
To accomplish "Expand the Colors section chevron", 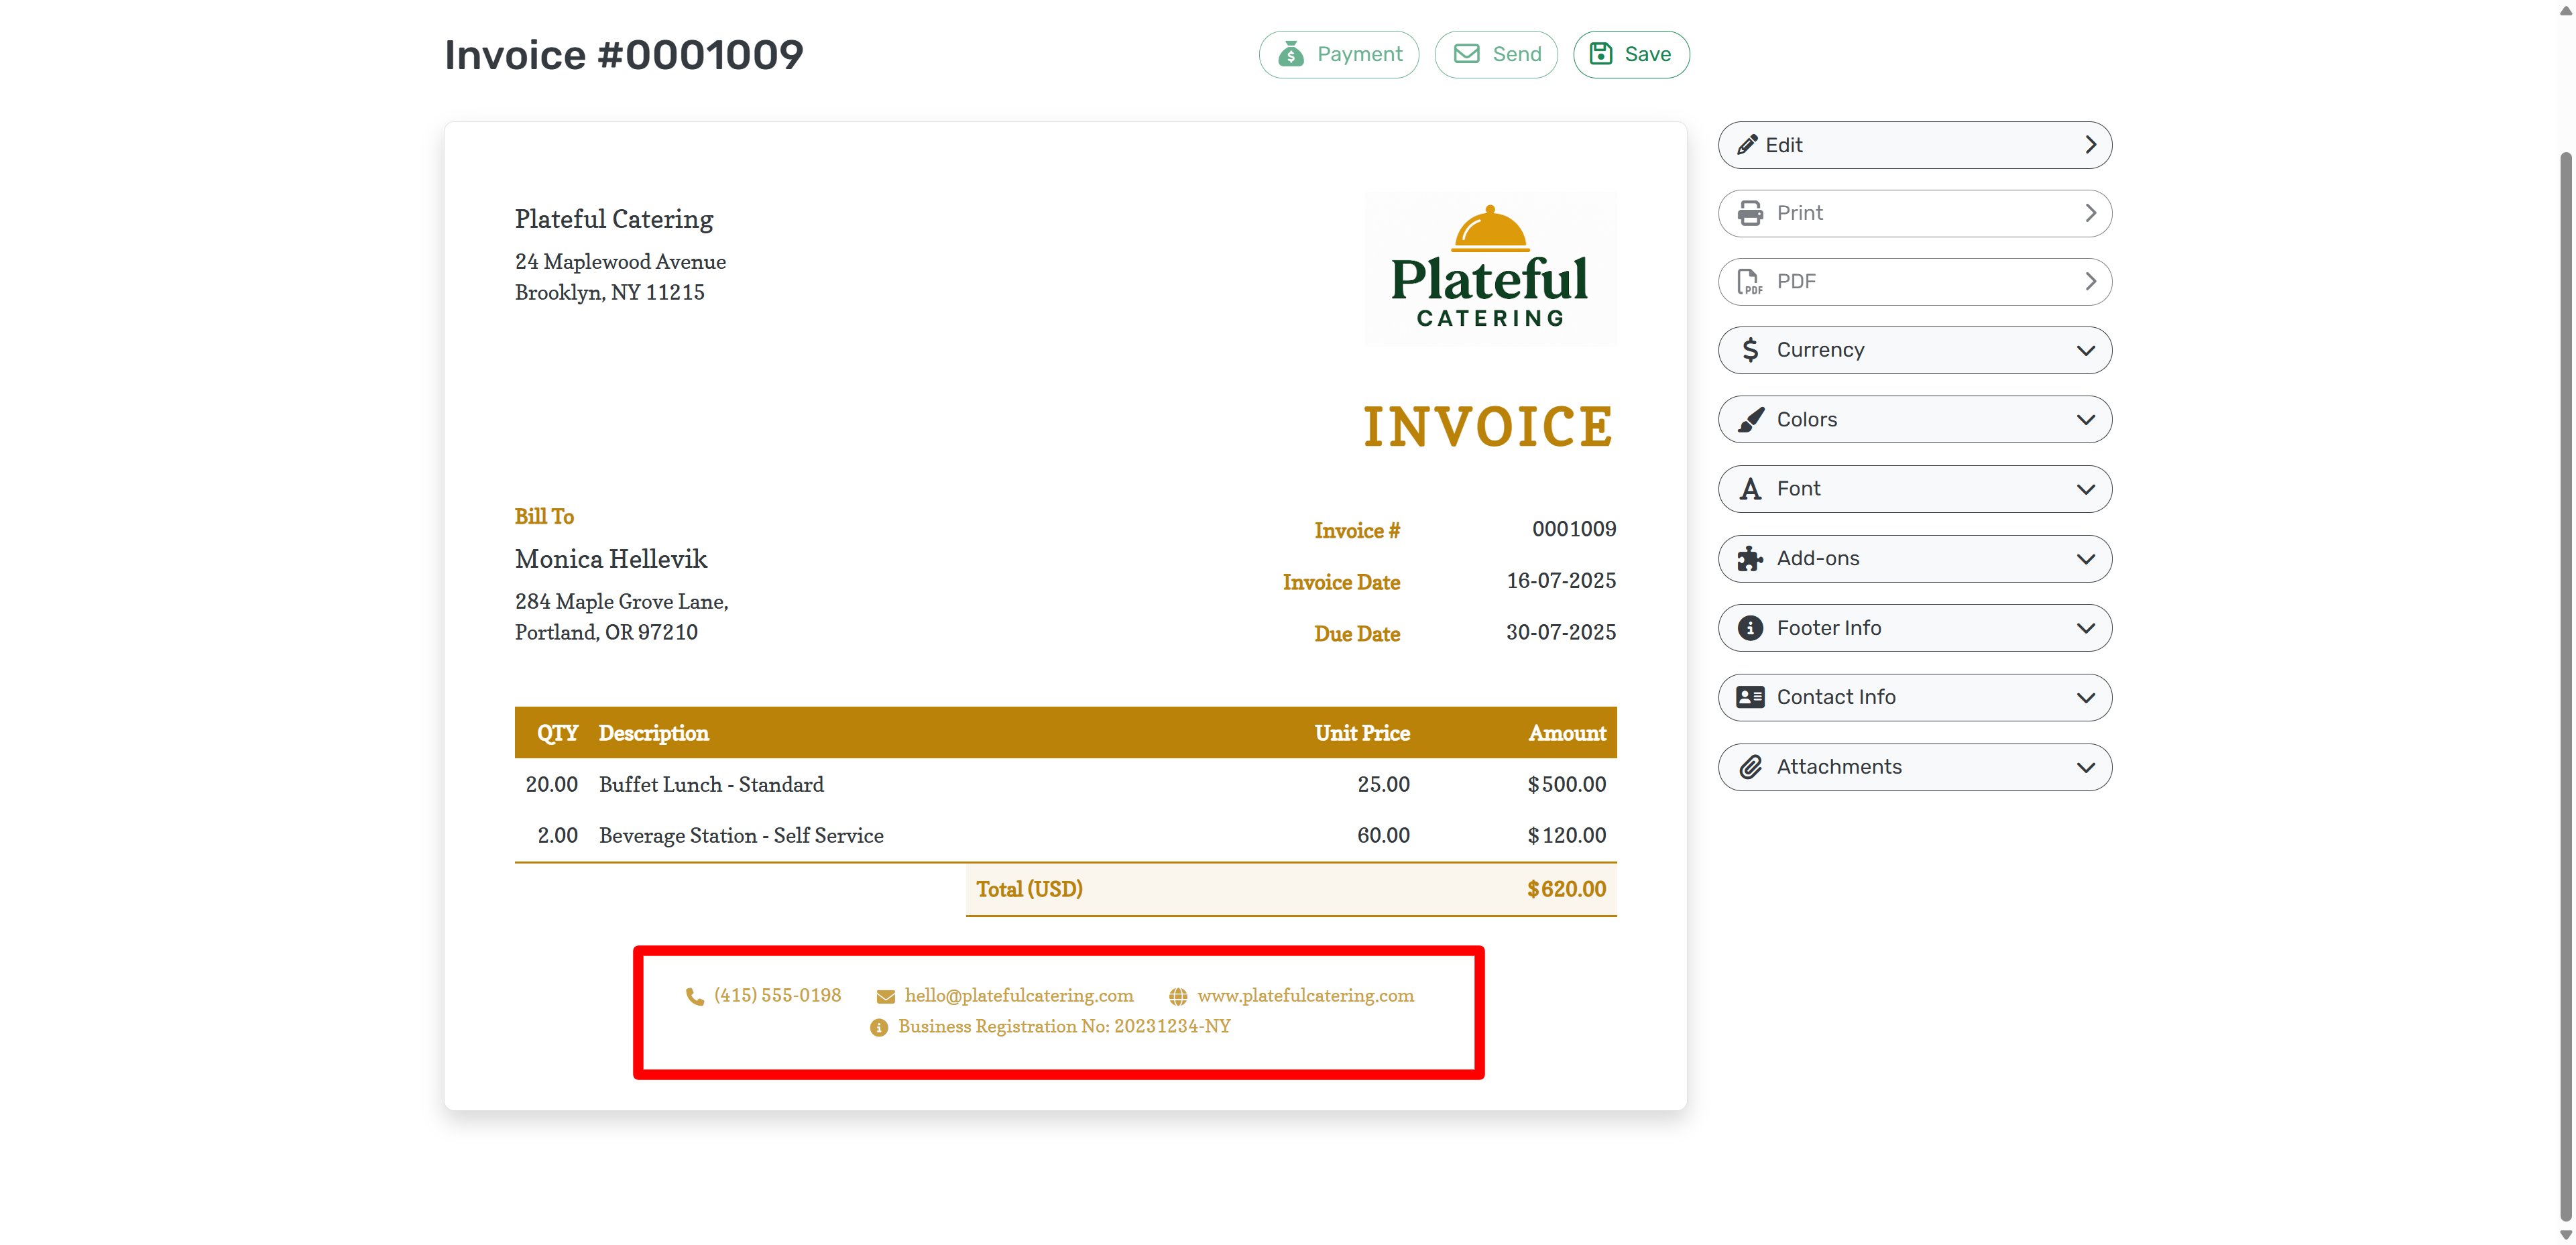I will (2085, 420).
